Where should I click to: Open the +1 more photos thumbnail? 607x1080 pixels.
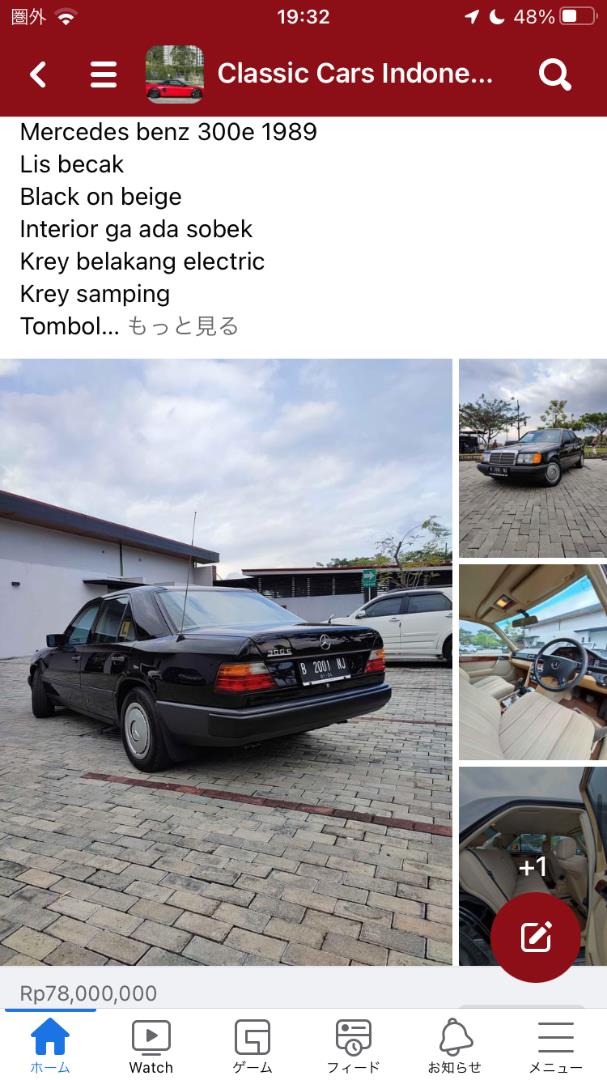tap(533, 866)
